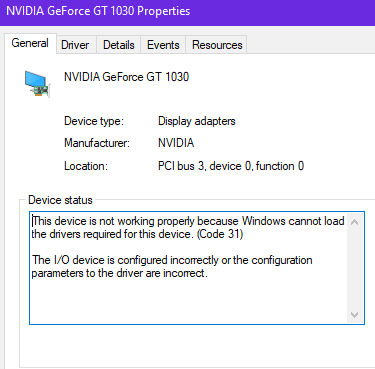
Task: Click the Device status group label
Action: pyautogui.click(x=60, y=200)
